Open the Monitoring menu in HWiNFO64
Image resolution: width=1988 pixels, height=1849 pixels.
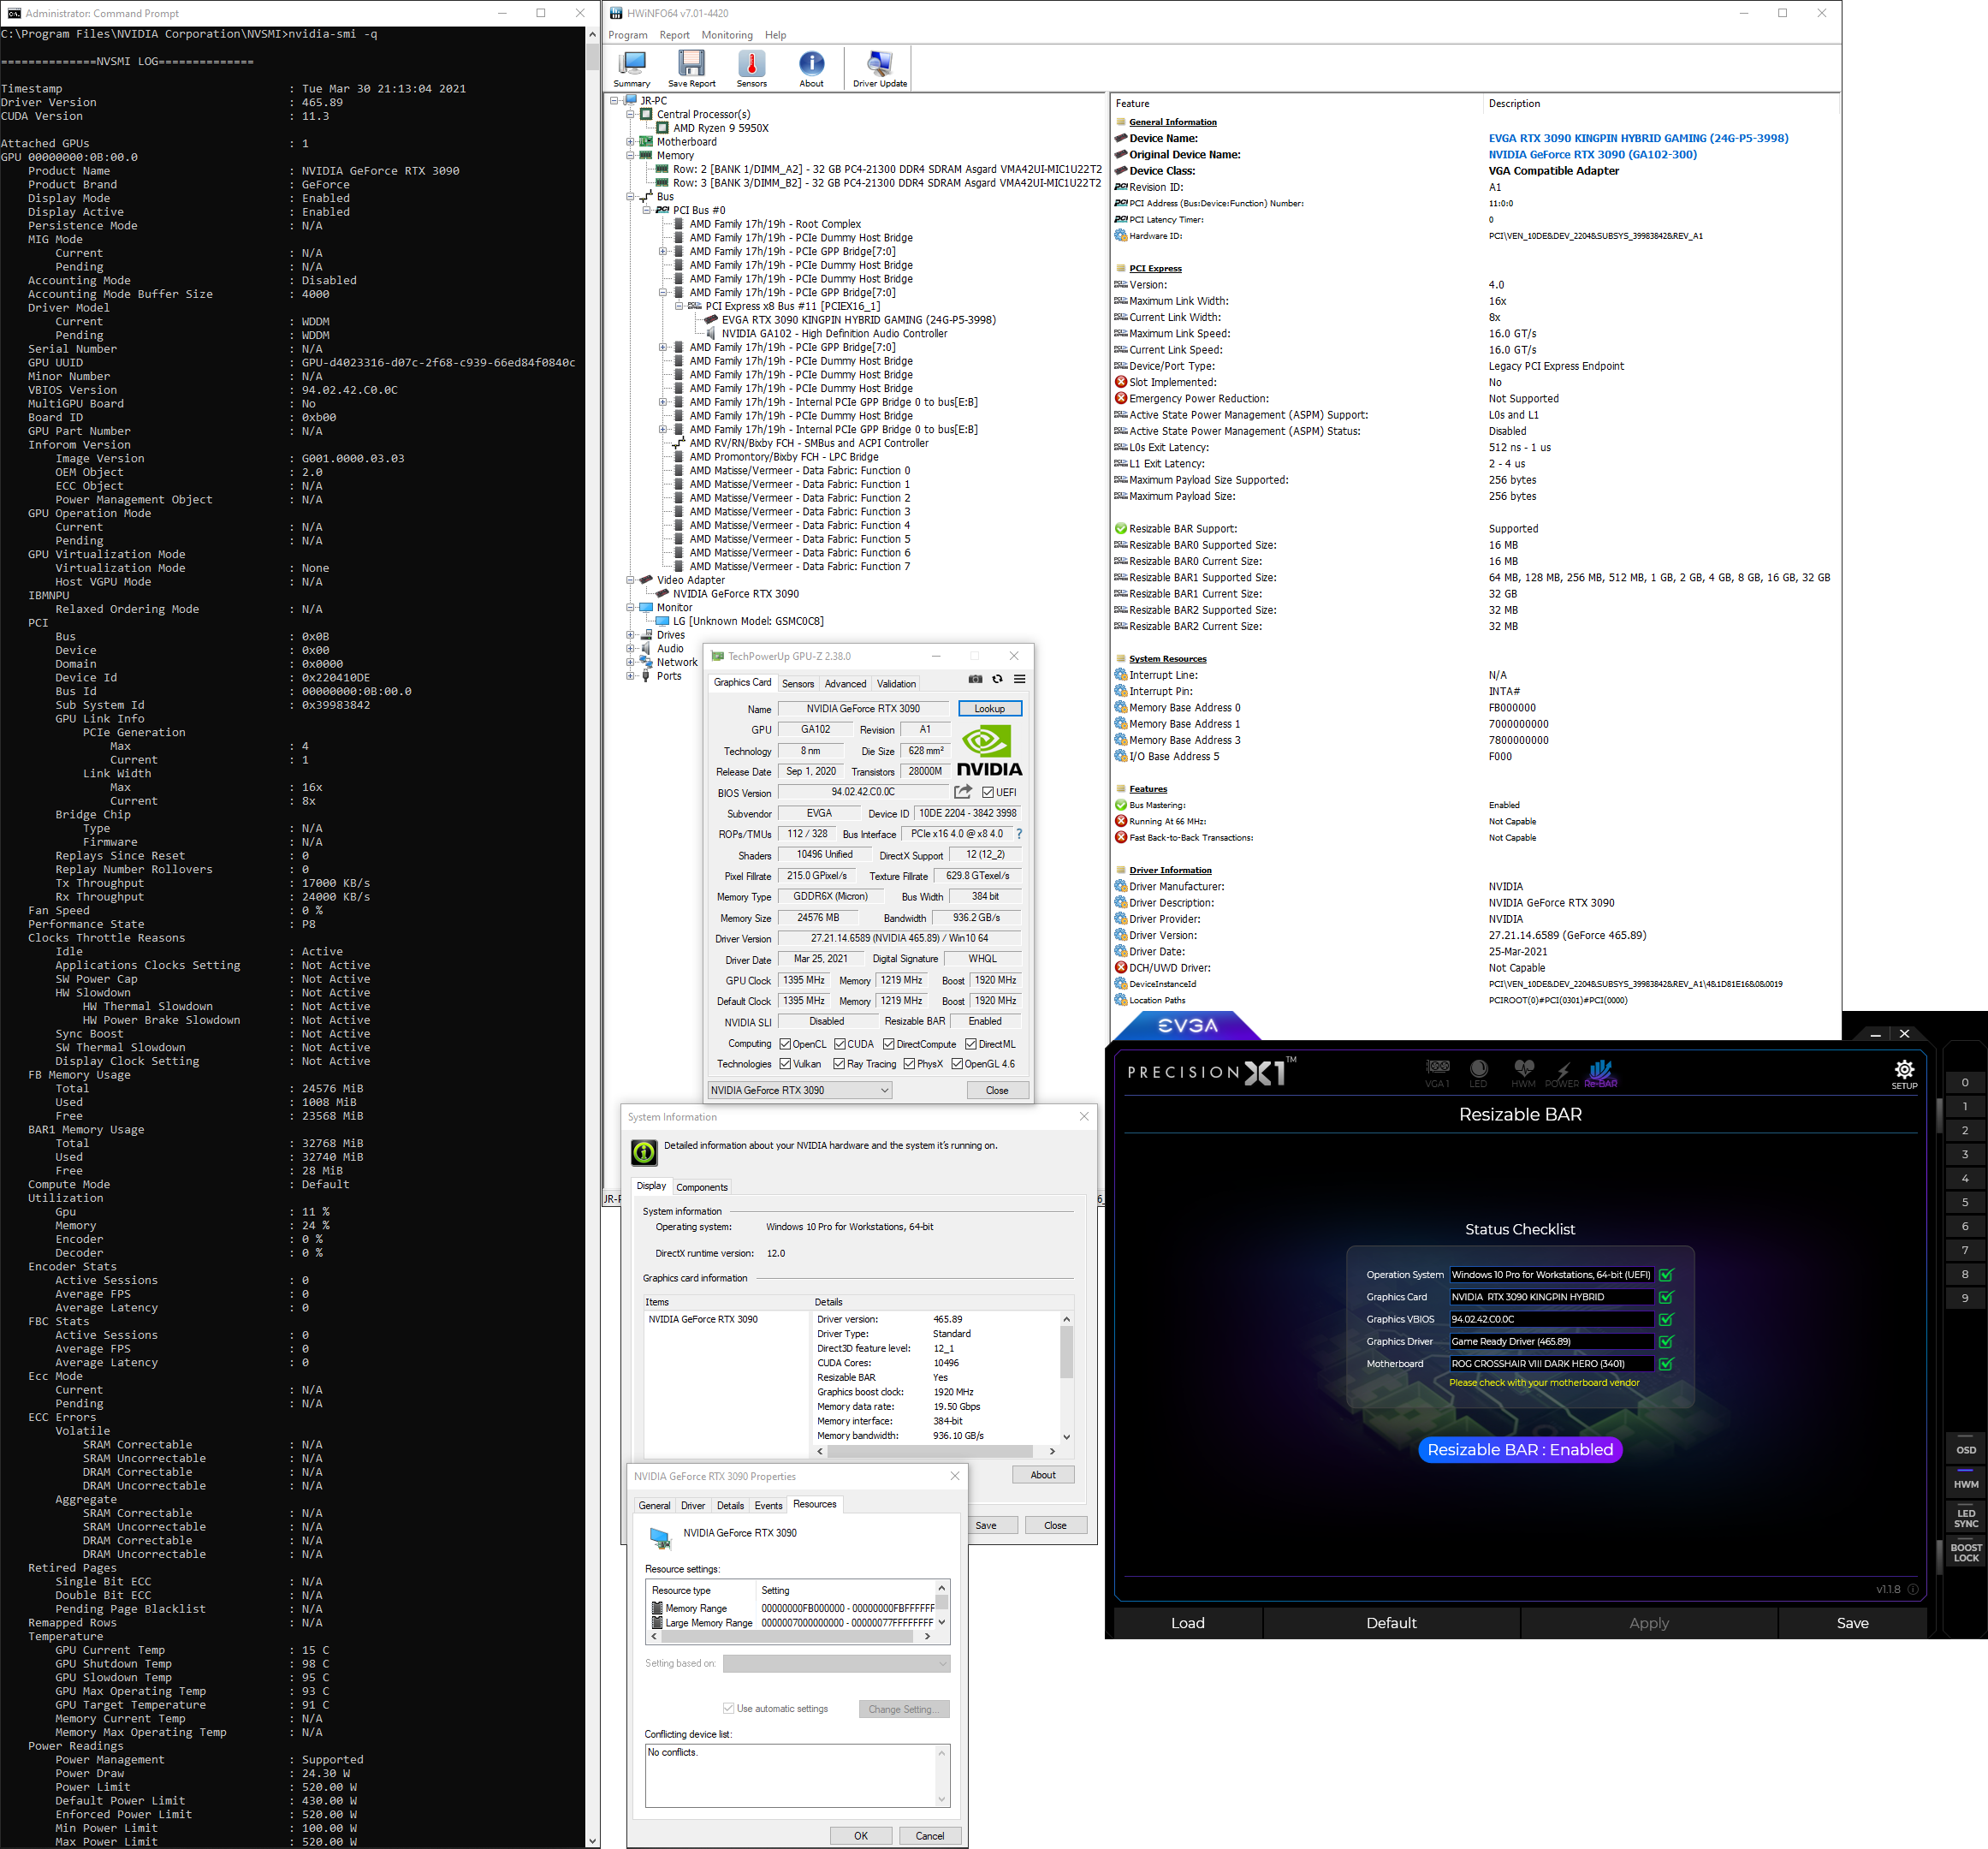tap(727, 35)
